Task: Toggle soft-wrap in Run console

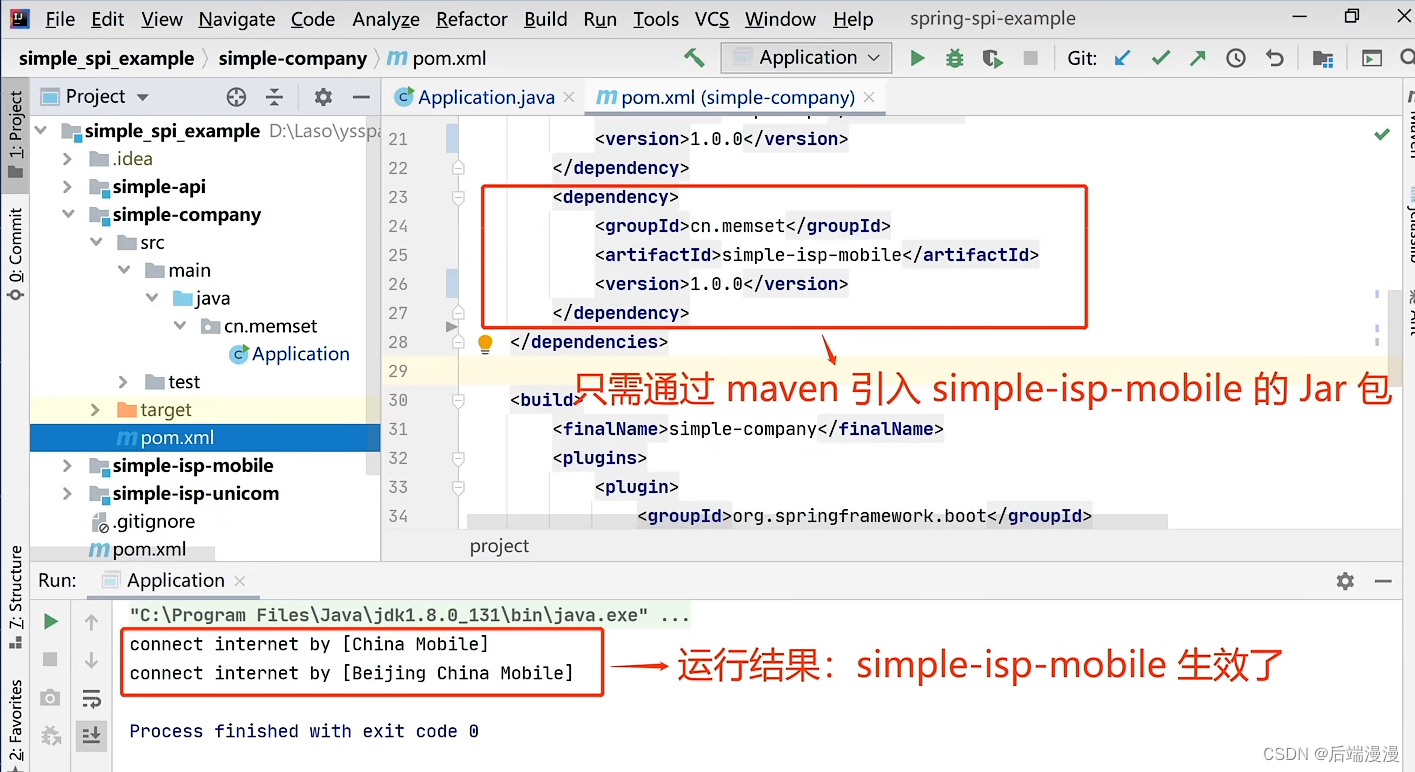Action: pos(91,698)
